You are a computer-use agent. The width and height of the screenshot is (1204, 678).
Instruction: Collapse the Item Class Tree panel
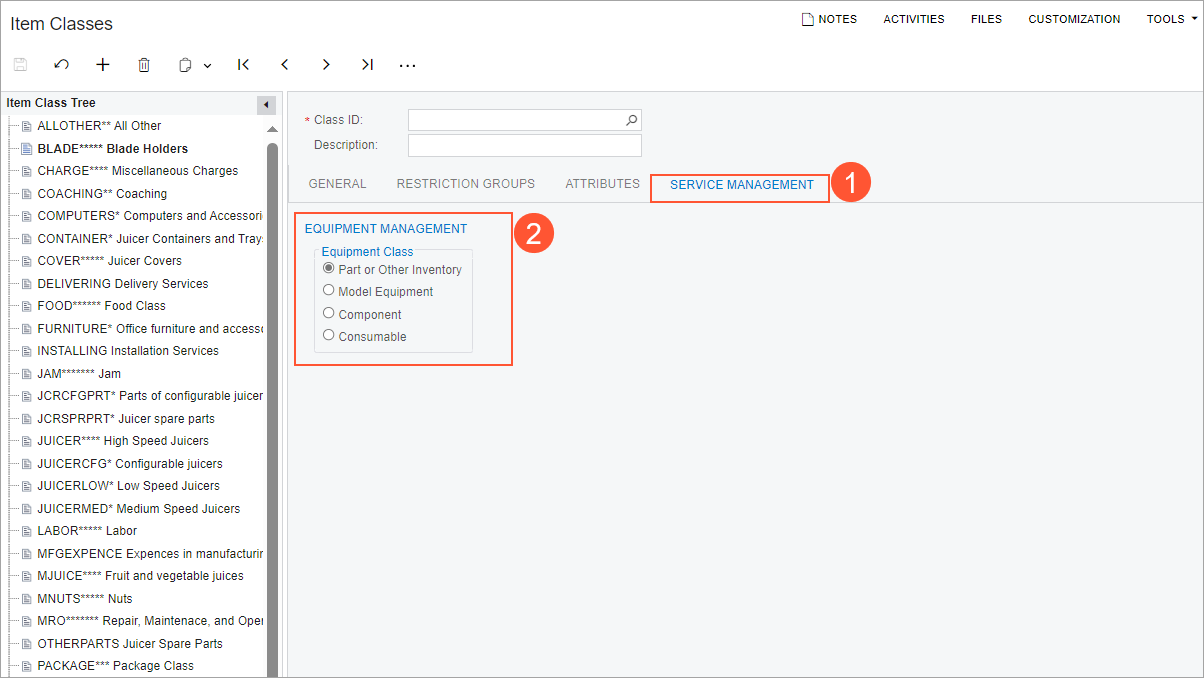pyautogui.click(x=267, y=105)
